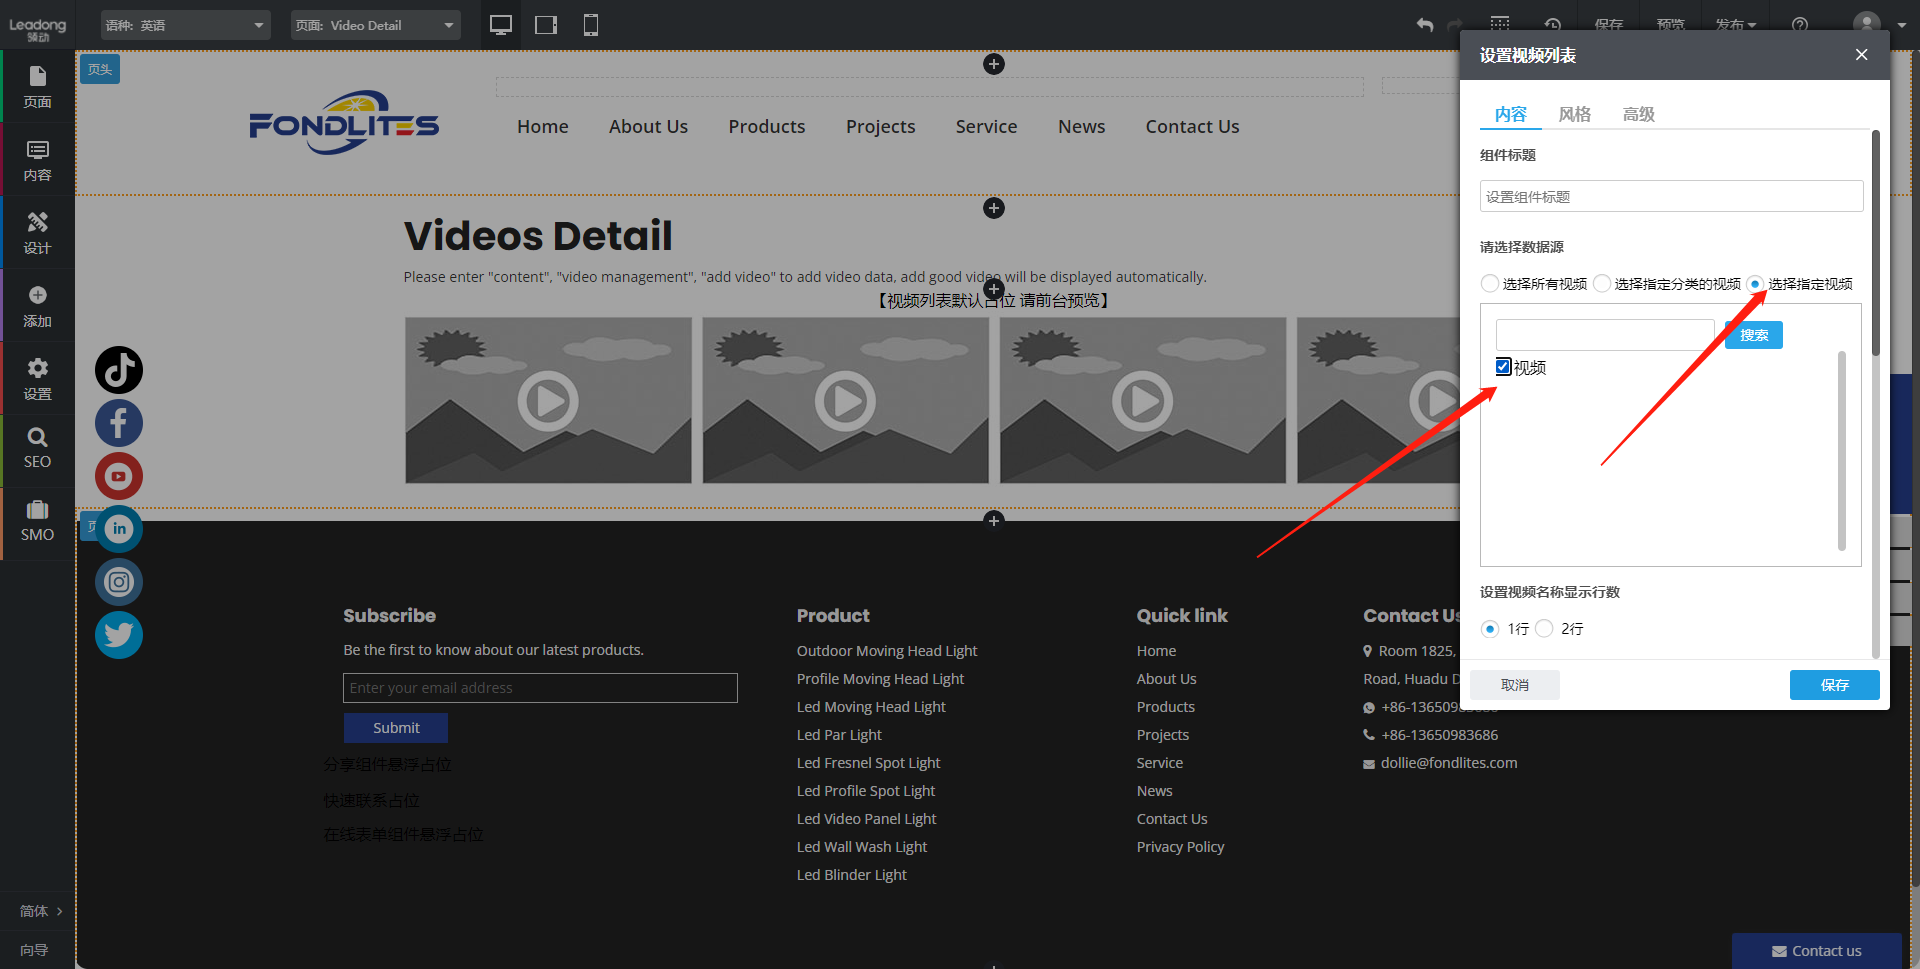Open the 页面 Video Detail page dropdown

376,25
